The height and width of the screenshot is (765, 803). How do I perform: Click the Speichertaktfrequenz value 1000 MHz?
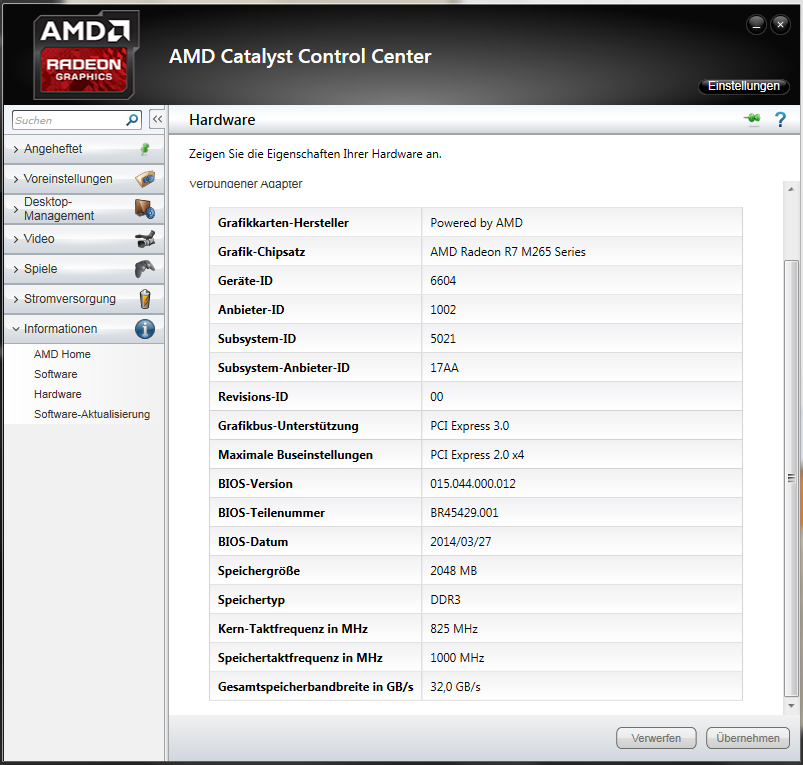pos(457,658)
